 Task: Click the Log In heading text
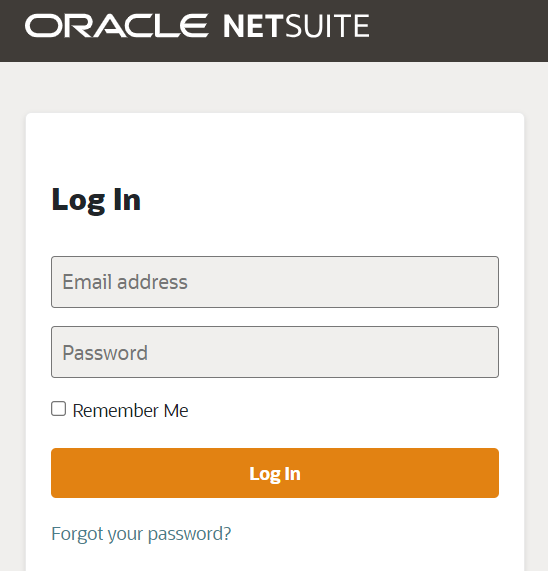click(x=96, y=200)
